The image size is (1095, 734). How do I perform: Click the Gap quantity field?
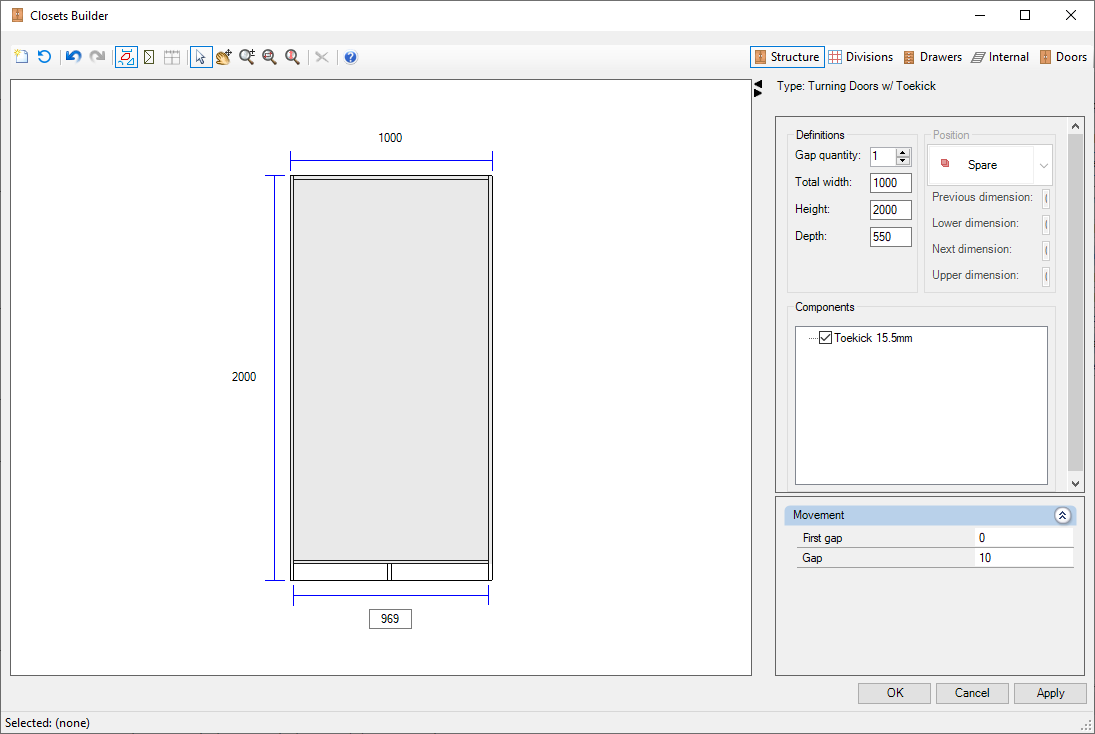(883, 156)
